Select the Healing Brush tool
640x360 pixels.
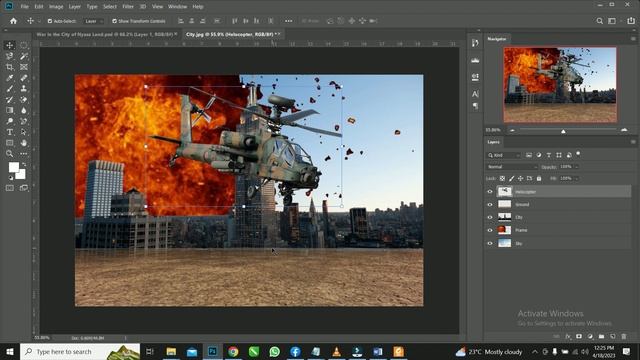24,78
